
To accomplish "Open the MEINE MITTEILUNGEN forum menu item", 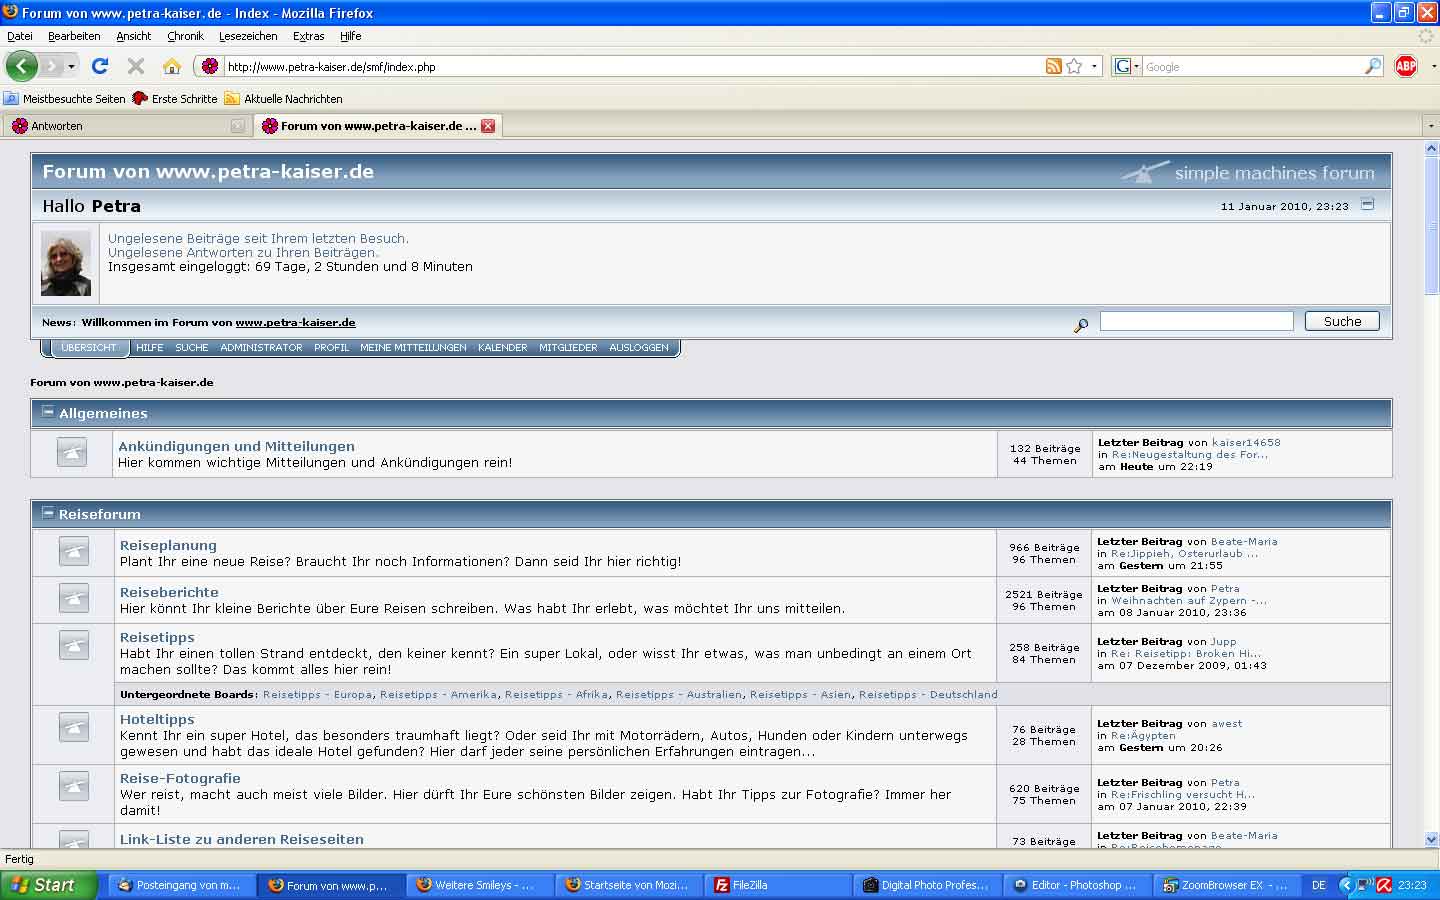I will (x=413, y=348).
